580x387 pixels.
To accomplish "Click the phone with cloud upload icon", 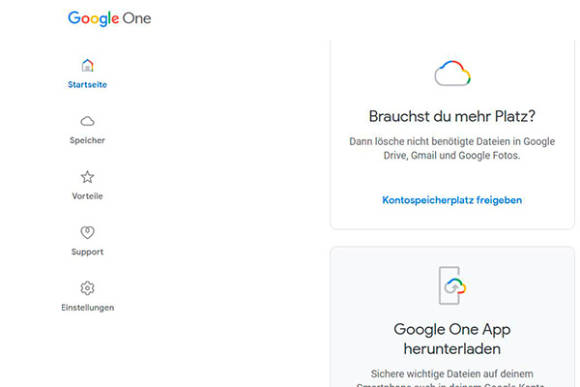I will 452,285.
